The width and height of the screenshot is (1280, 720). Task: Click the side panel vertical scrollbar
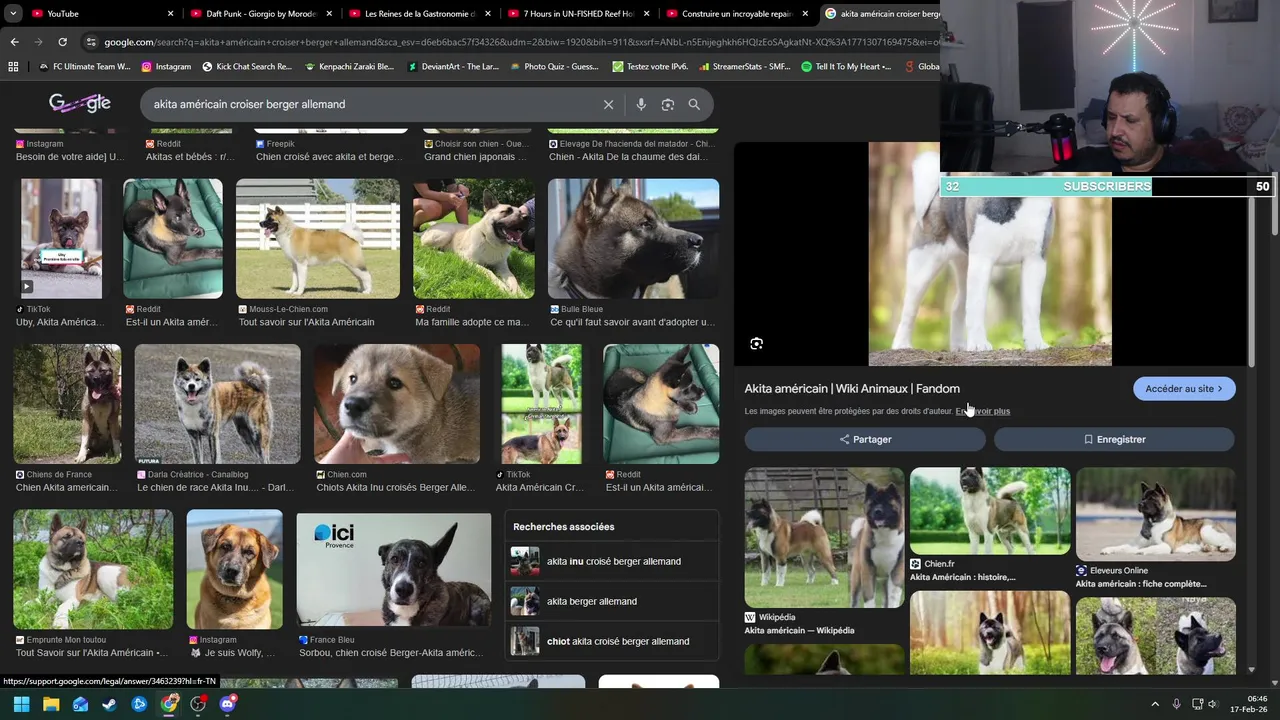tap(1252, 280)
